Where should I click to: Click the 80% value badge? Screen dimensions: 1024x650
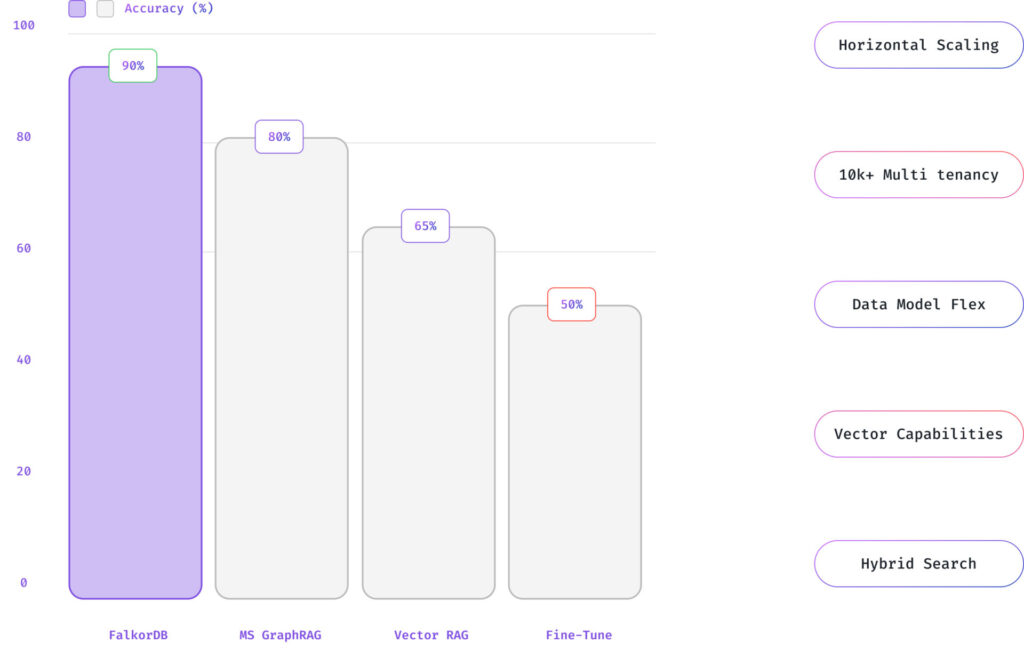pyautogui.click(x=279, y=137)
